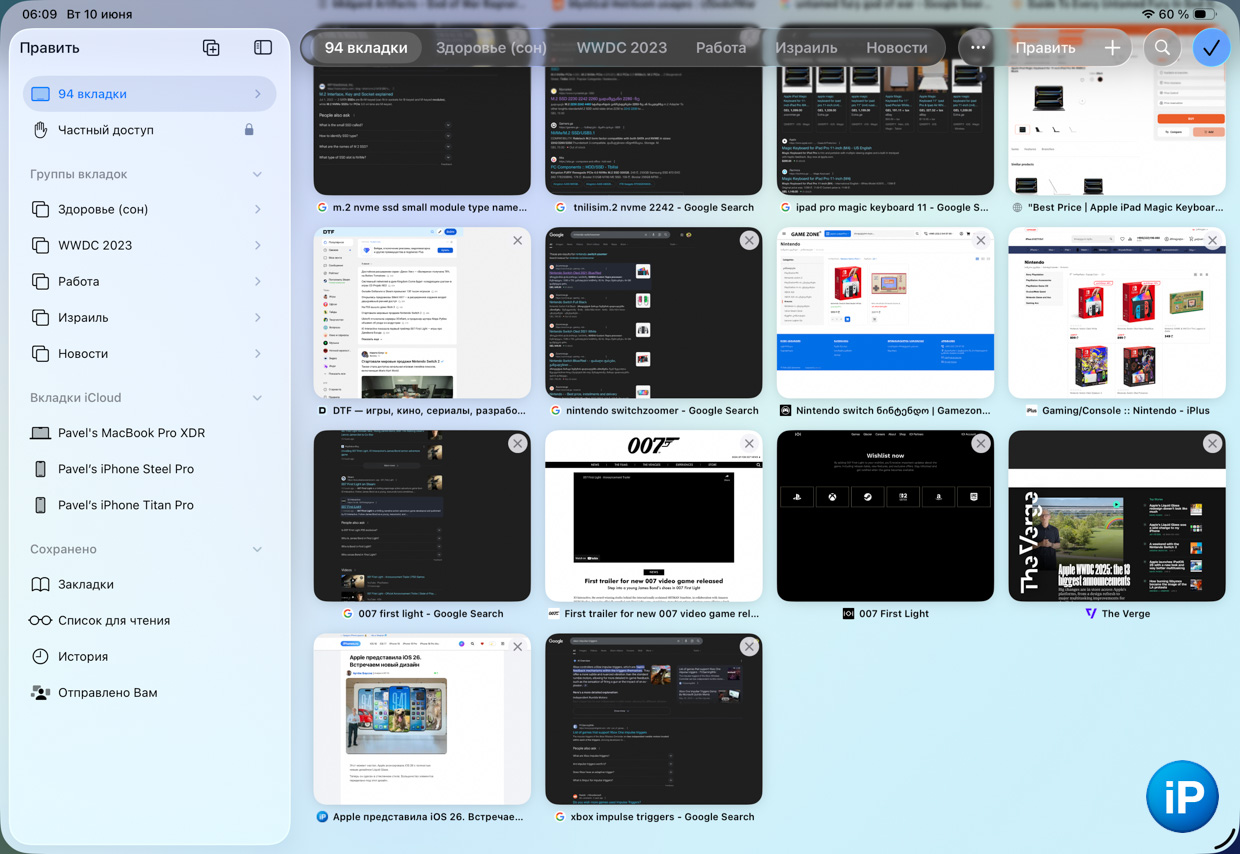1240x854 pixels.
Task: Confirm with the blue checkmark button
Action: click(1211, 48)
